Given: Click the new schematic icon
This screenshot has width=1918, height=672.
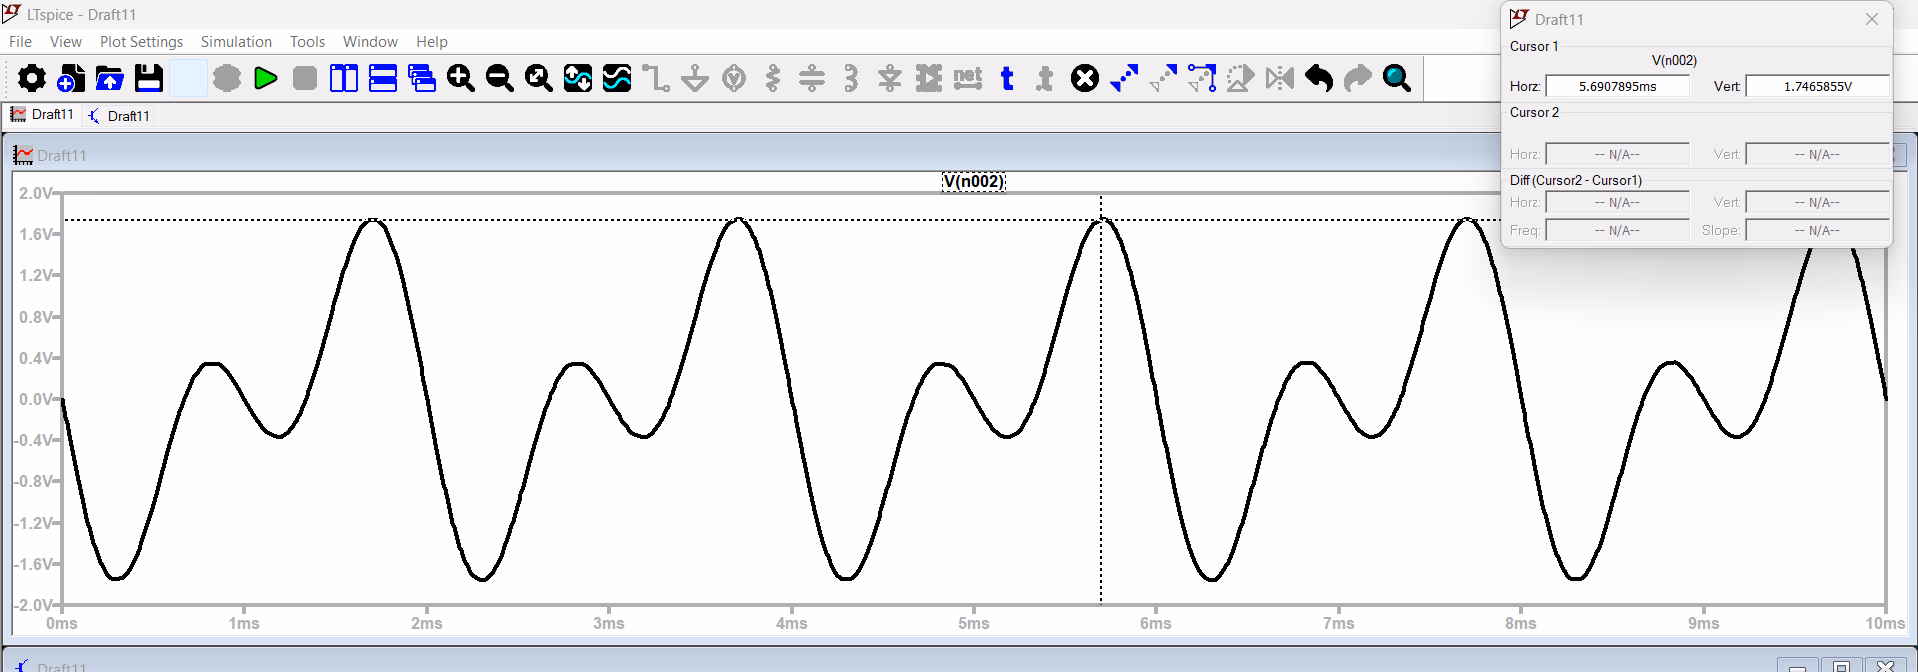Looking at the screenshot, I should click(x=71, y=78).
